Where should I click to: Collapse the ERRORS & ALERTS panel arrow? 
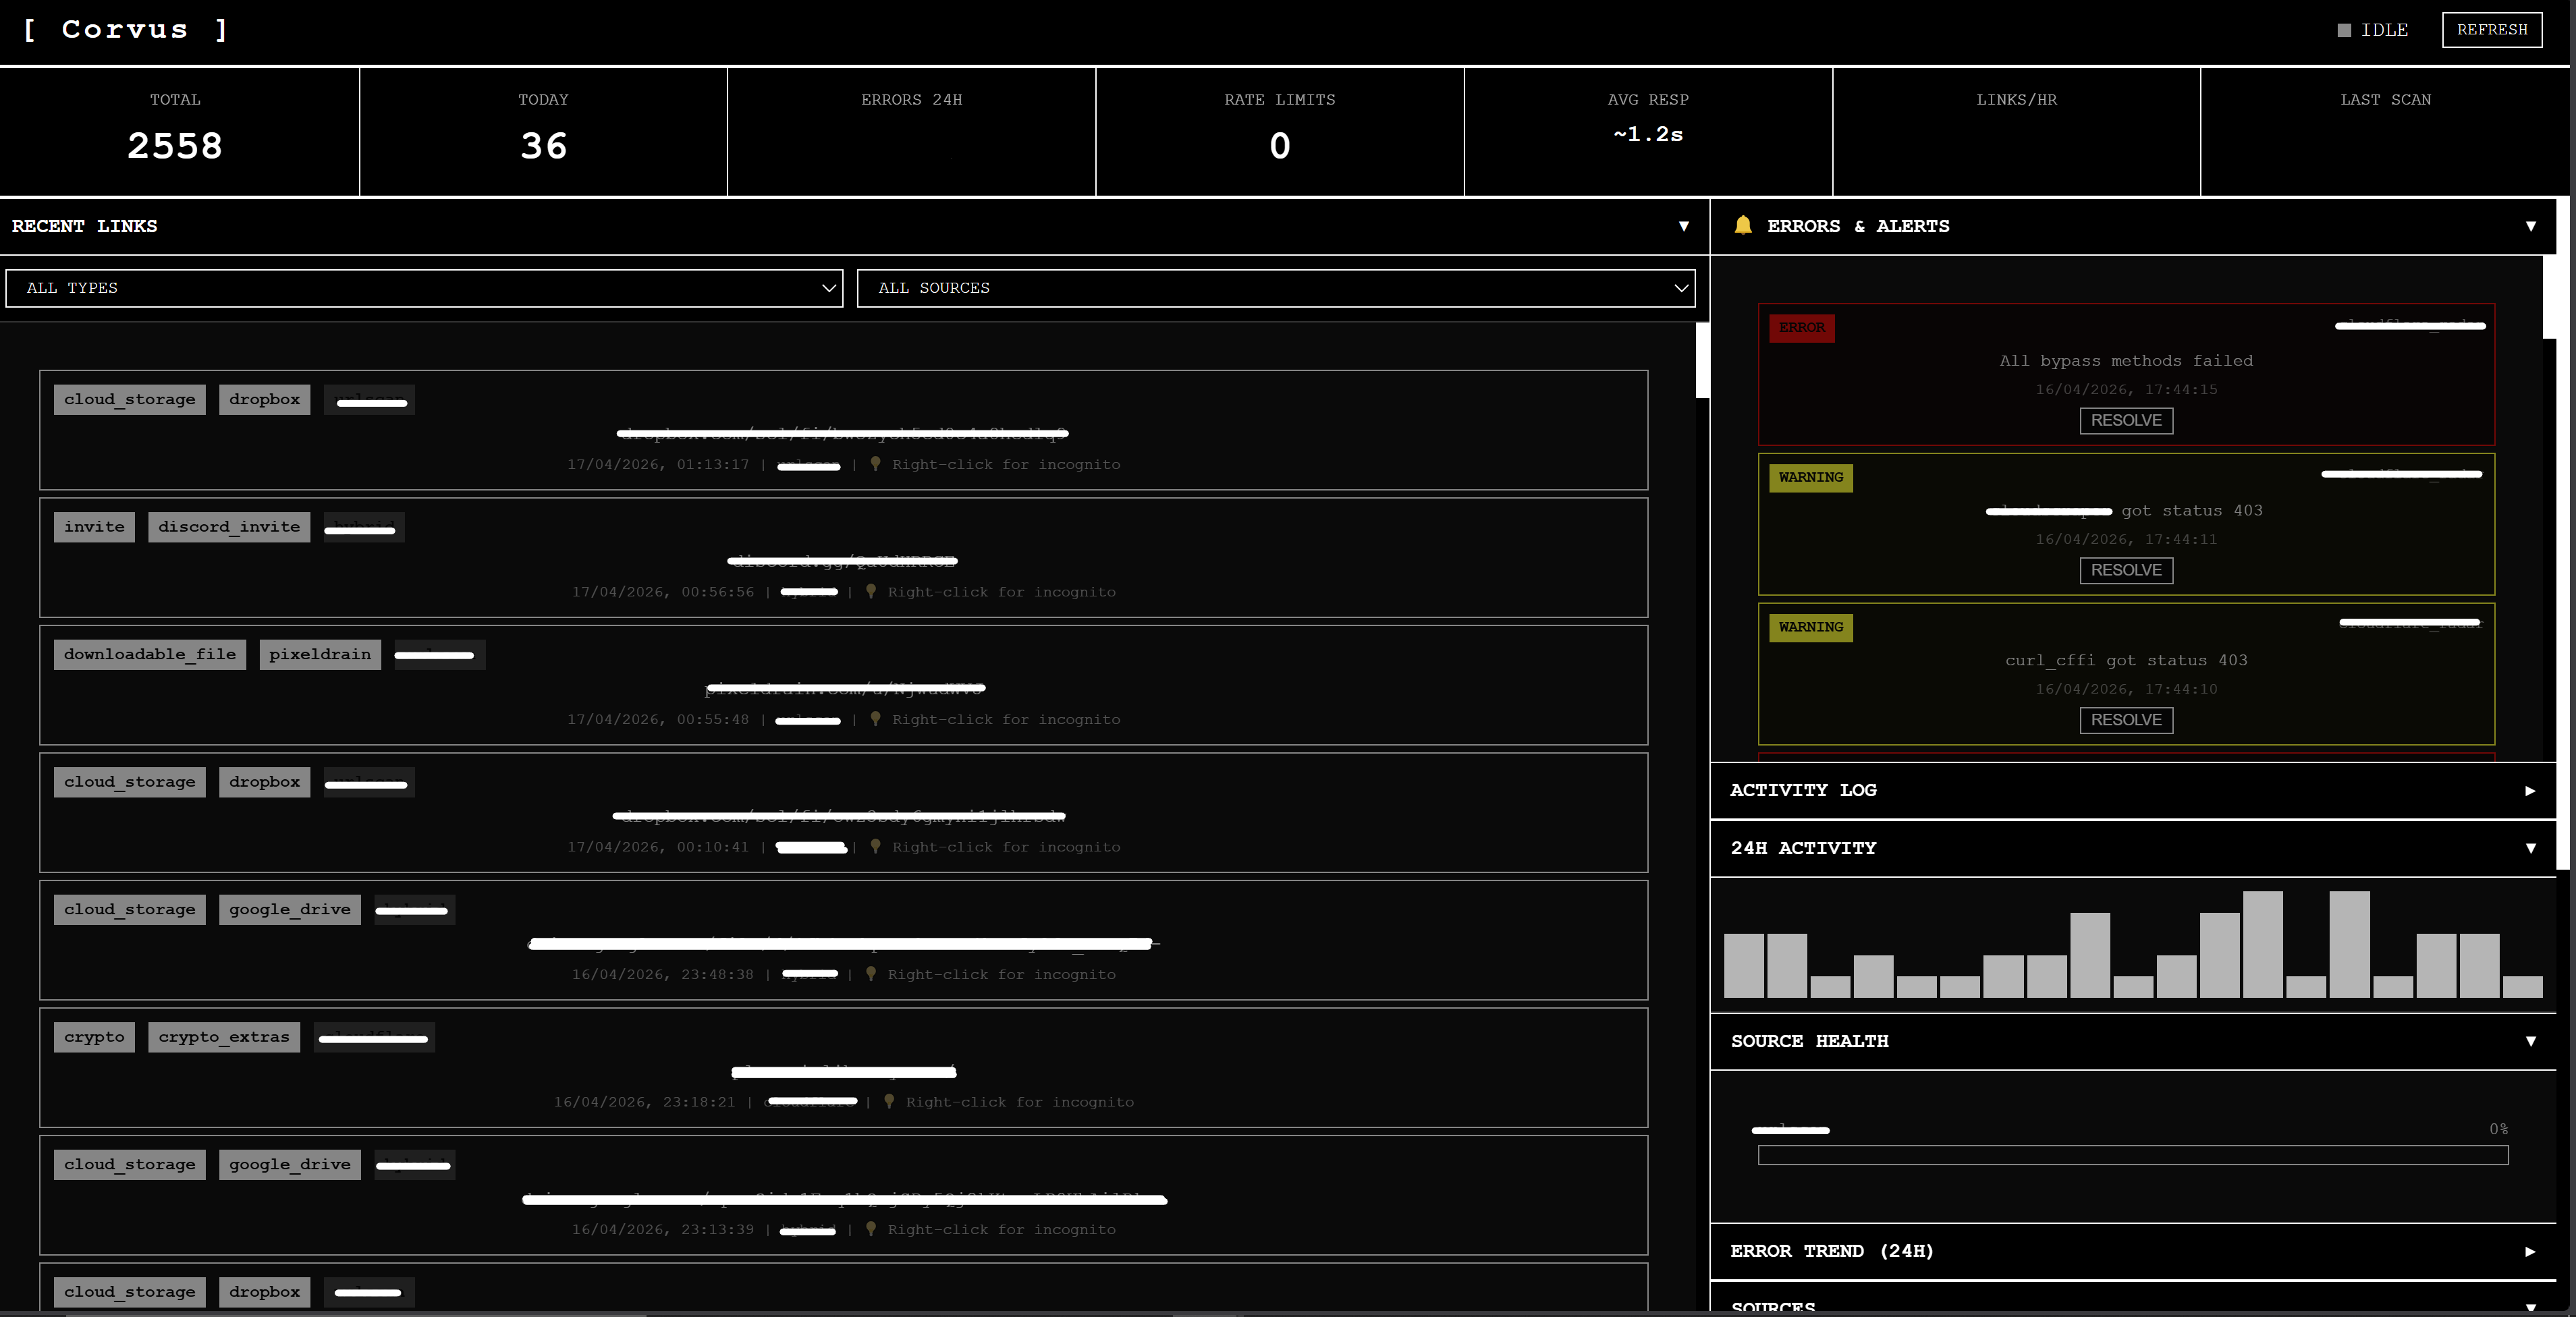click(x=2530, y=226)
